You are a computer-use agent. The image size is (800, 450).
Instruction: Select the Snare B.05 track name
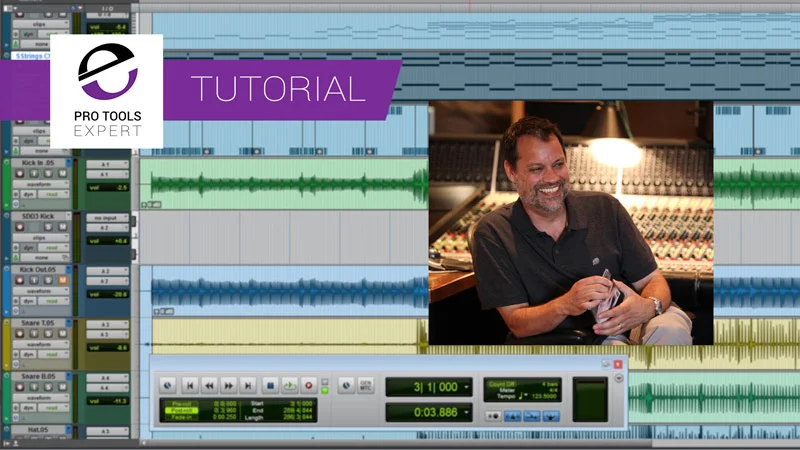[x=39, y=376]
